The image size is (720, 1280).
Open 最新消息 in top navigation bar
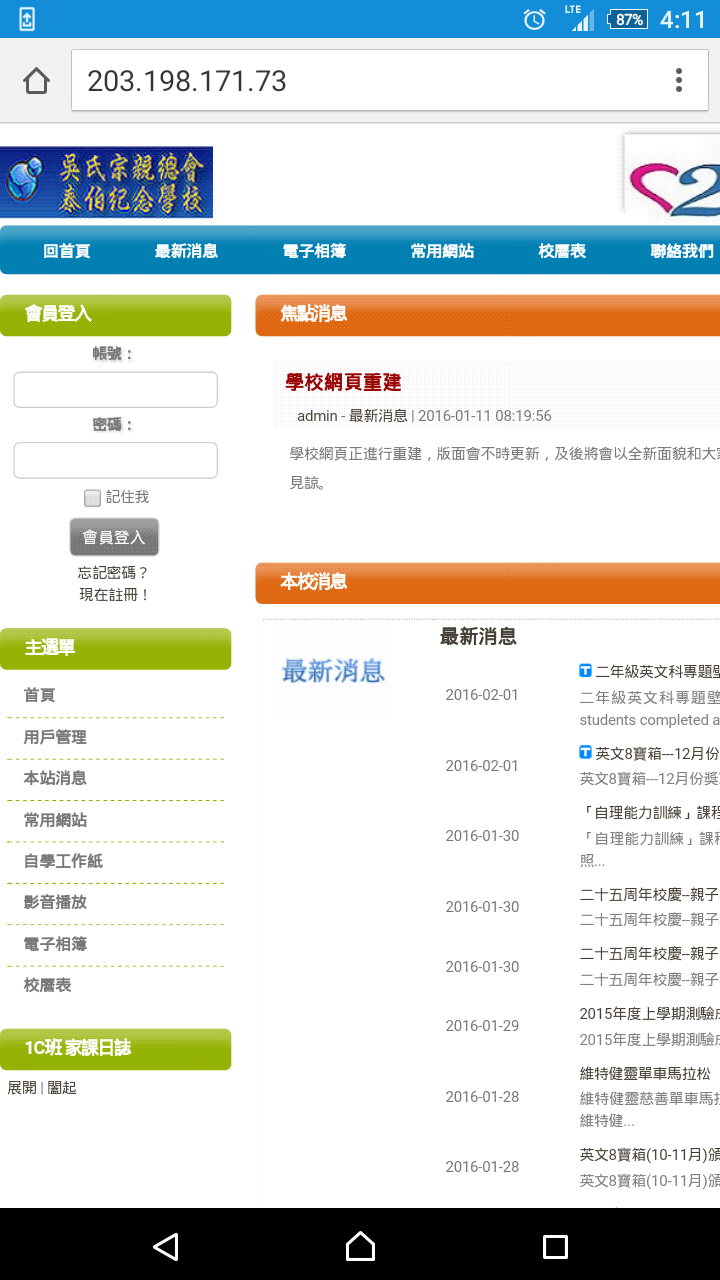(x=186, y=251)
